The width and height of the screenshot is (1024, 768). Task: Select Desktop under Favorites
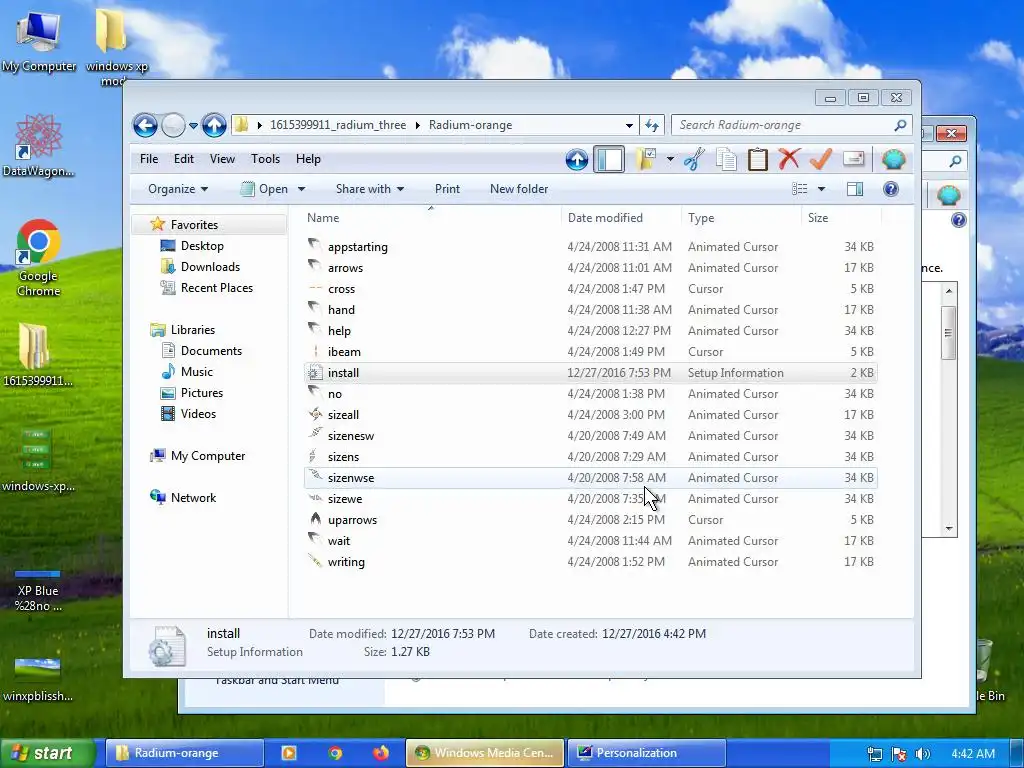tap(202, 246)
